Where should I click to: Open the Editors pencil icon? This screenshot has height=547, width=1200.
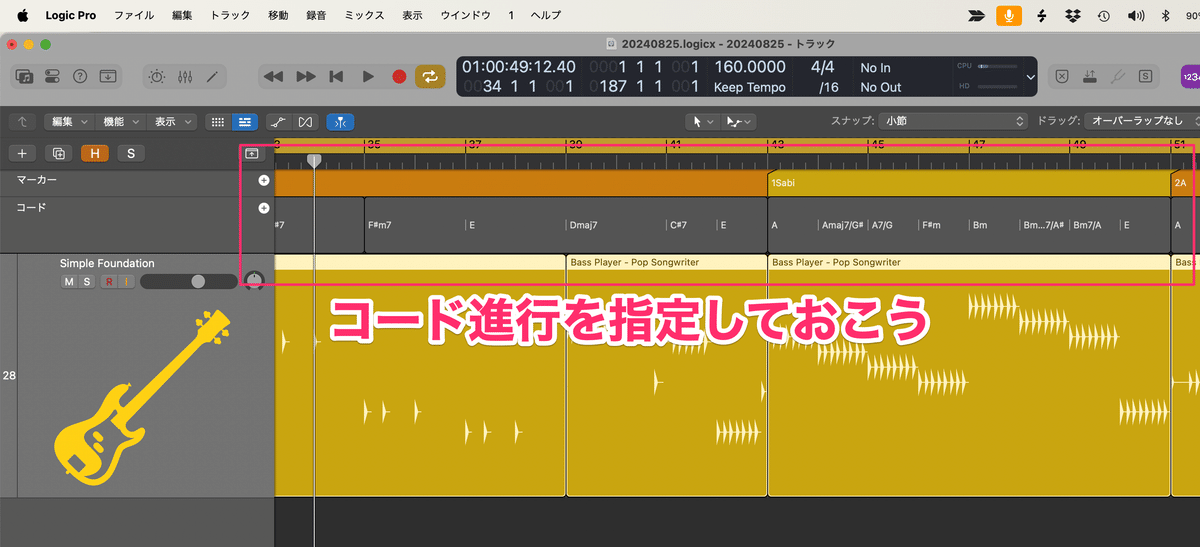[x=212, y=76]
